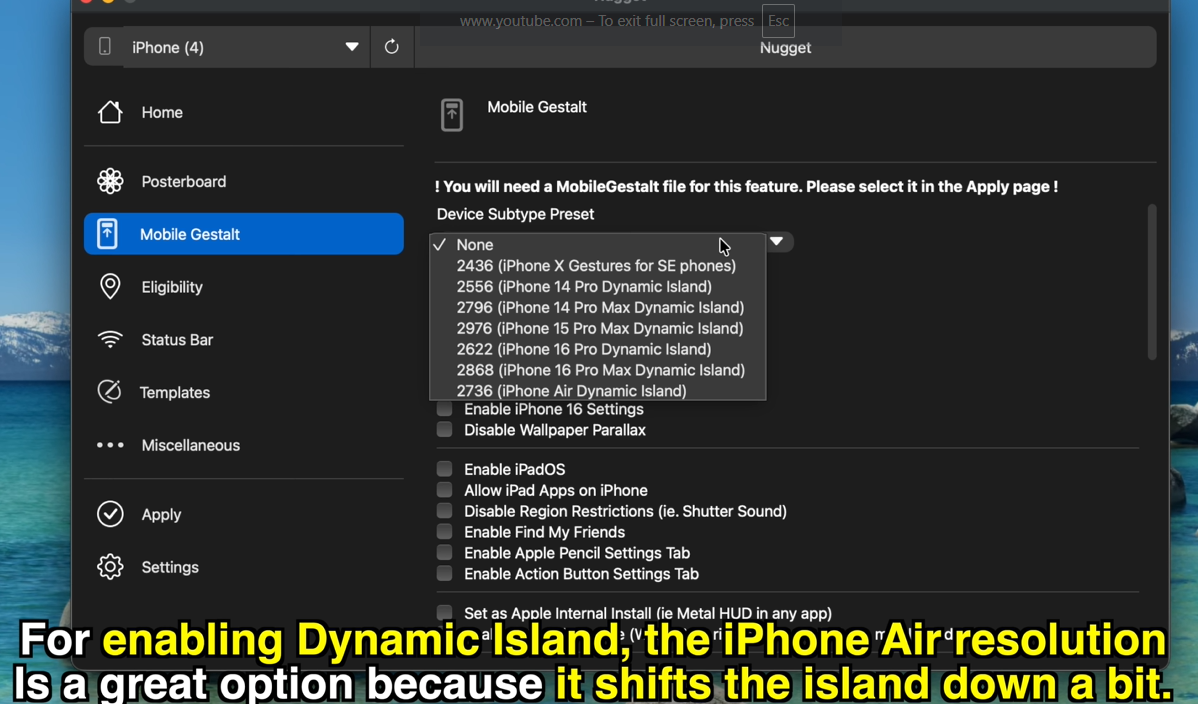
Task: Check Disable Region Restrictions (Shutter Sound)
Action: pyautogui.click(x=444, y=510)
